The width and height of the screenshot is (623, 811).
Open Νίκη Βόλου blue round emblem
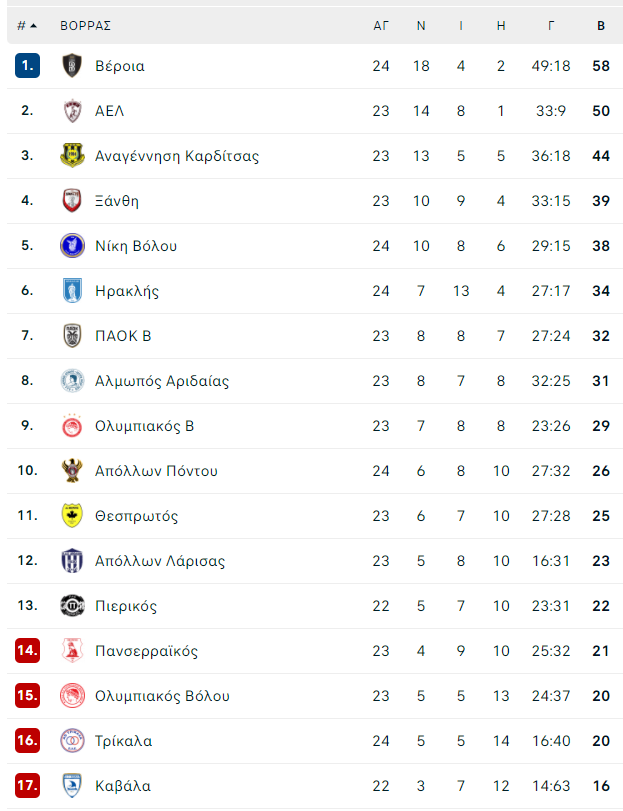coord(72,246)
